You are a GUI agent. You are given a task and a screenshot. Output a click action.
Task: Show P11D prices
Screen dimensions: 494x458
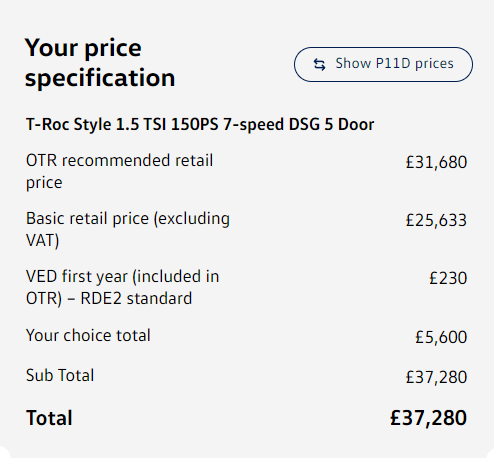(x=383, y=64)
